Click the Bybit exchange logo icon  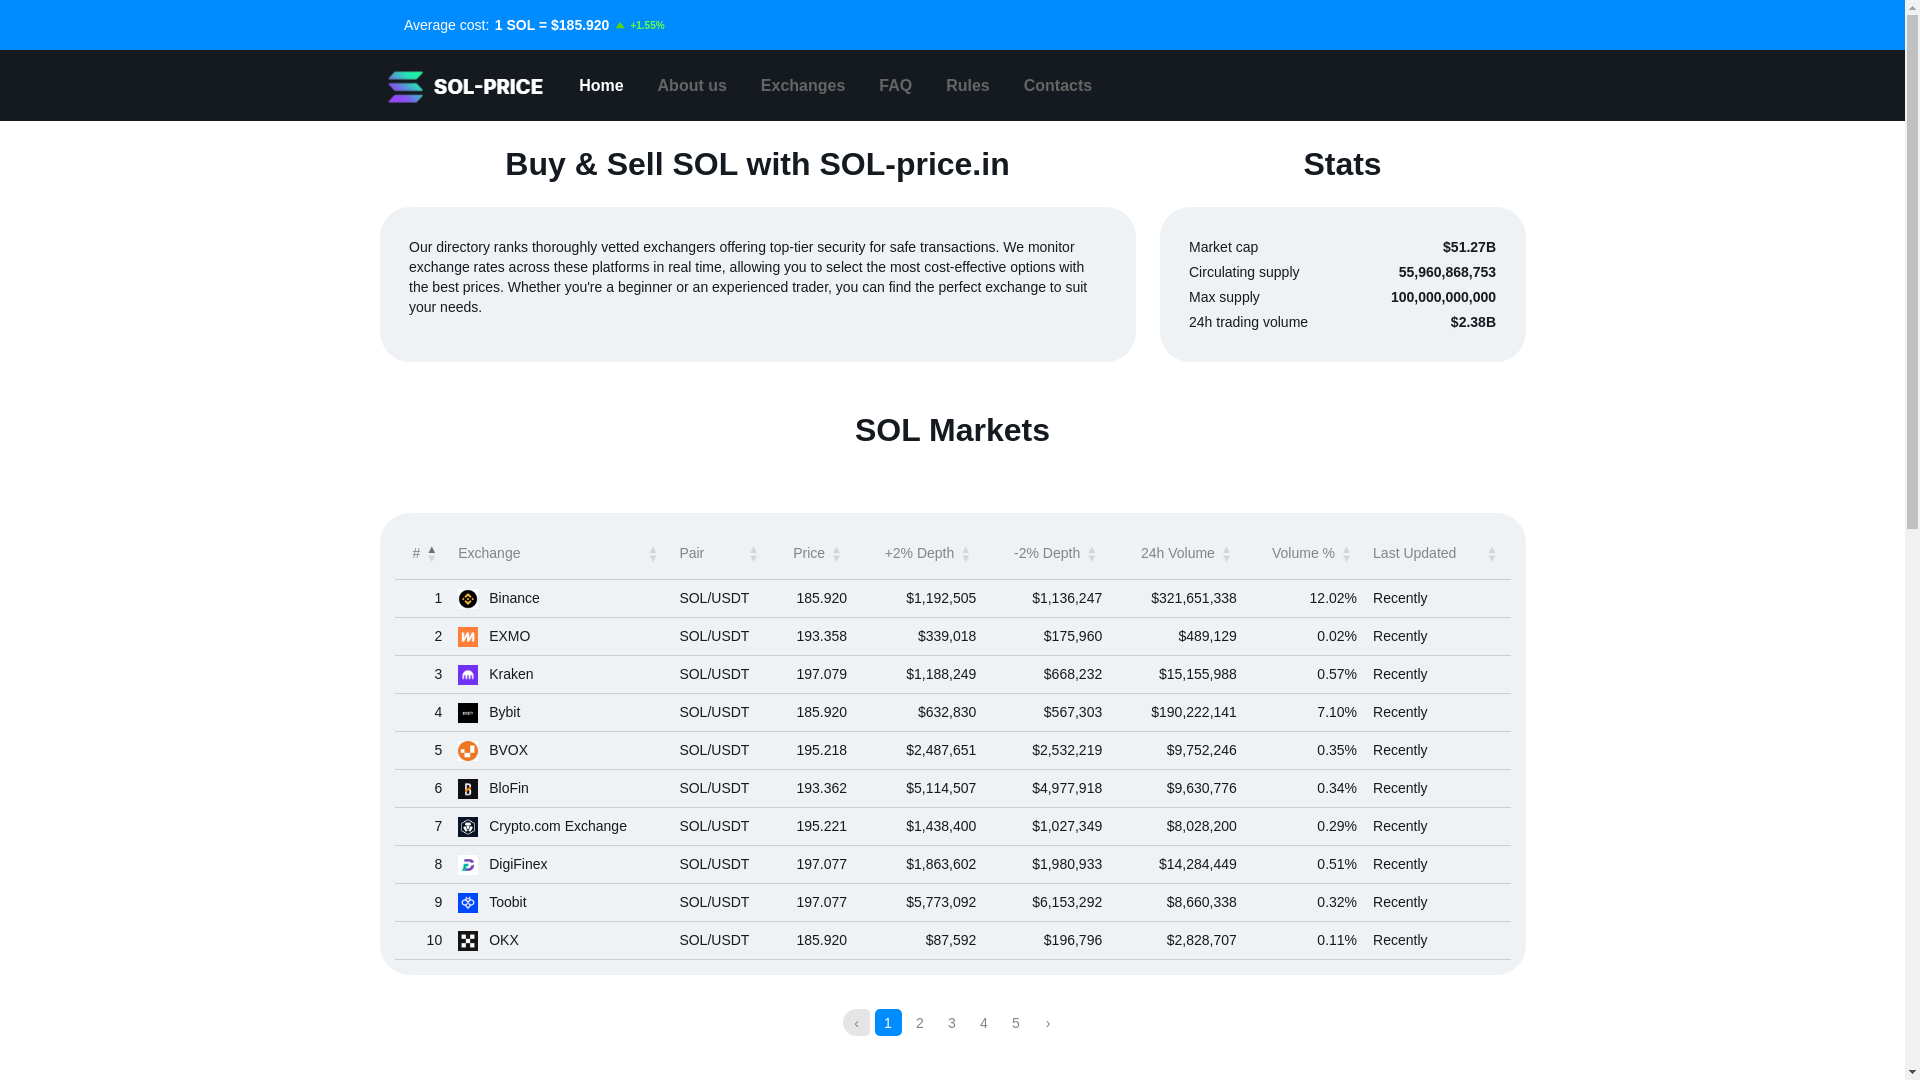(x=468, y=713)
